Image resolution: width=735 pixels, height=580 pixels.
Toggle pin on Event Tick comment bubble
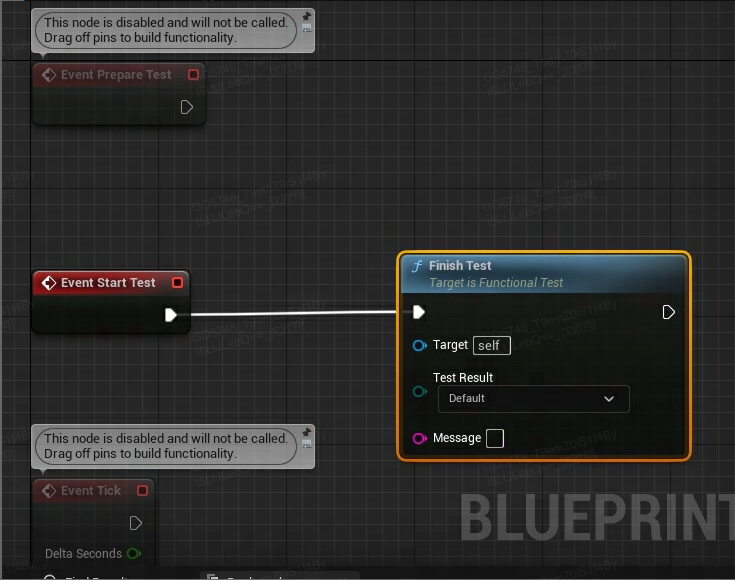(x=307, y=432)
